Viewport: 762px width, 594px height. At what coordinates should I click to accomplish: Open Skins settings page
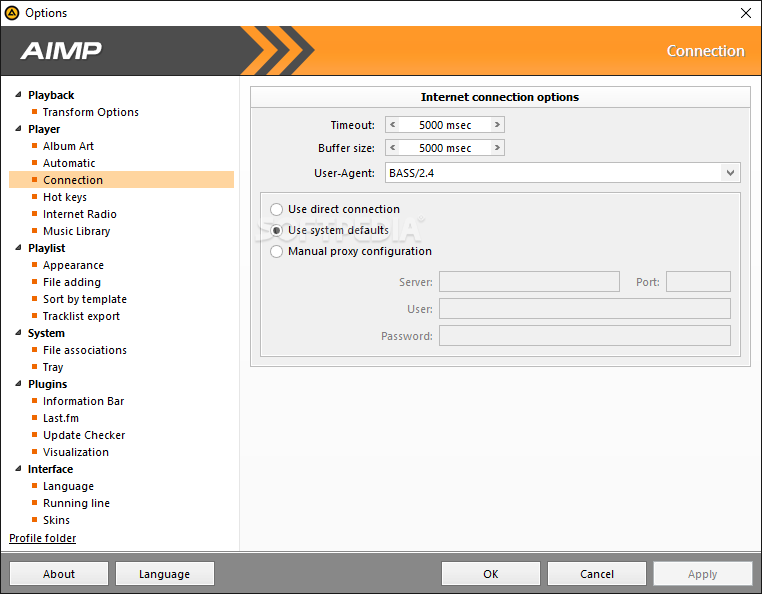point(56,520)
